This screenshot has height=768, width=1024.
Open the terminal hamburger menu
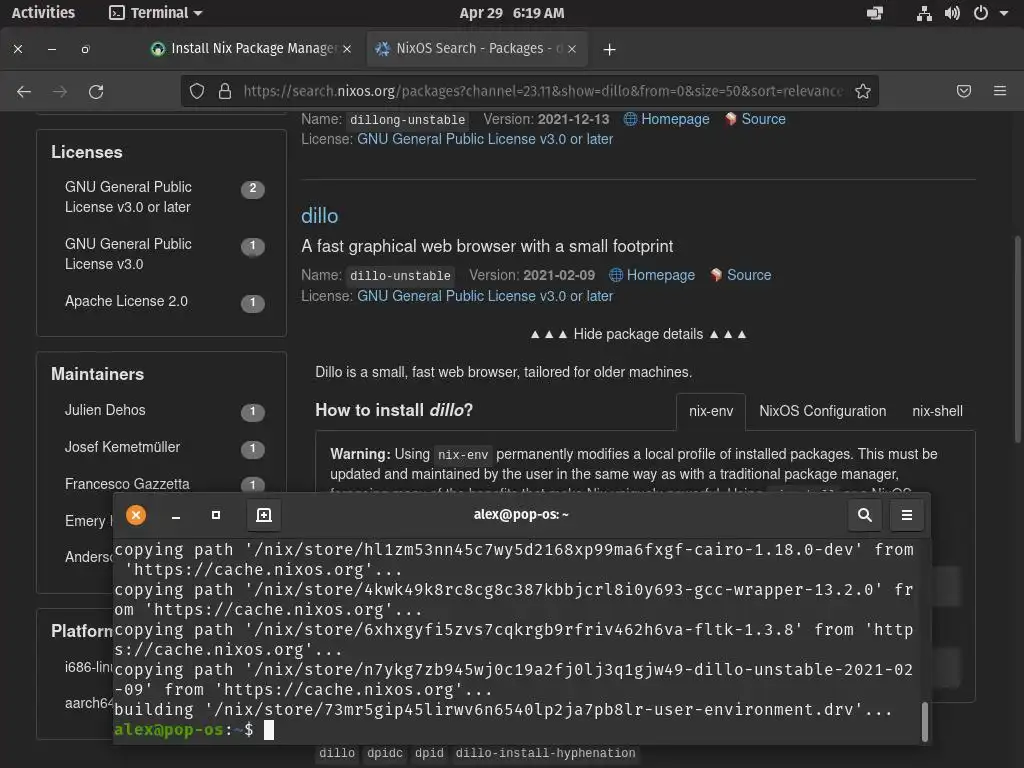pyautogui.click(x=907, y=515)
